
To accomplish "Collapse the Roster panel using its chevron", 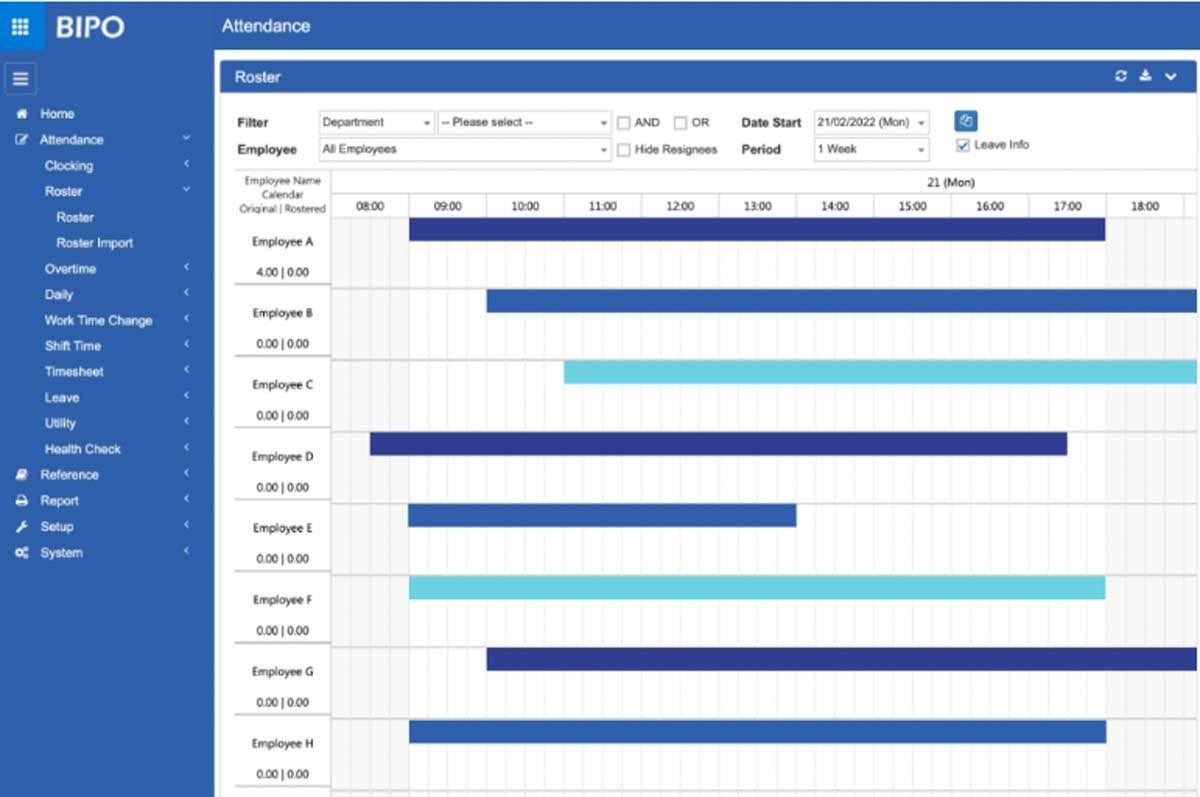I will click(x=1171, y=75).
